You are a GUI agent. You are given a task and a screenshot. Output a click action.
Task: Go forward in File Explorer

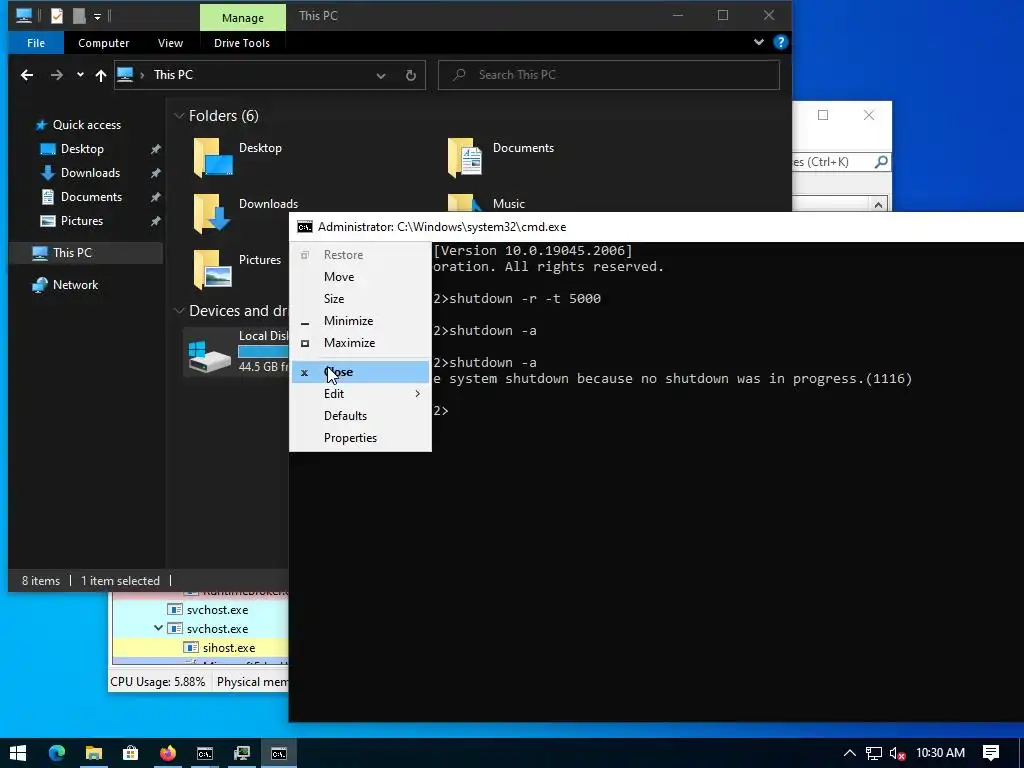[x=57, y=75]
